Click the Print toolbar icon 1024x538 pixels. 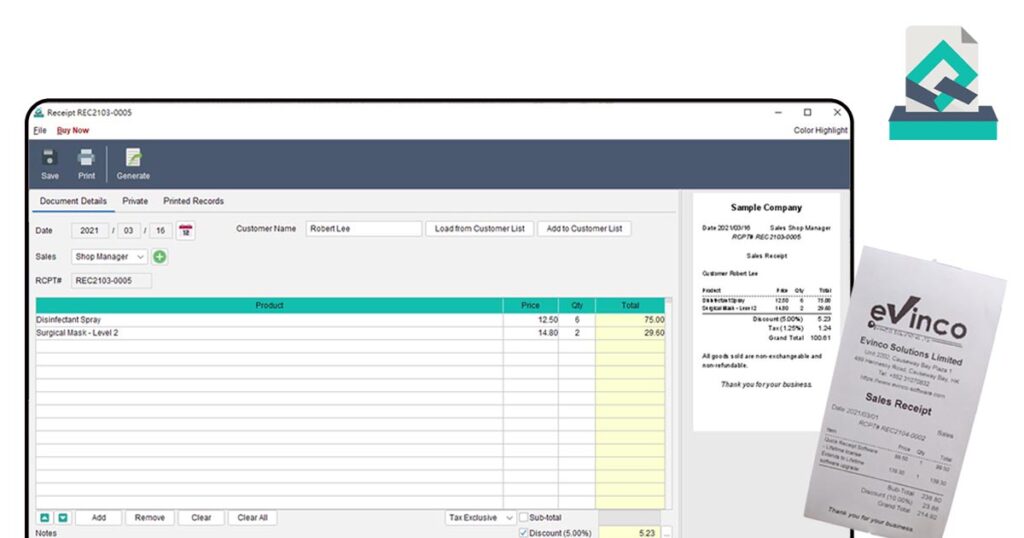(x=86, y=164)
